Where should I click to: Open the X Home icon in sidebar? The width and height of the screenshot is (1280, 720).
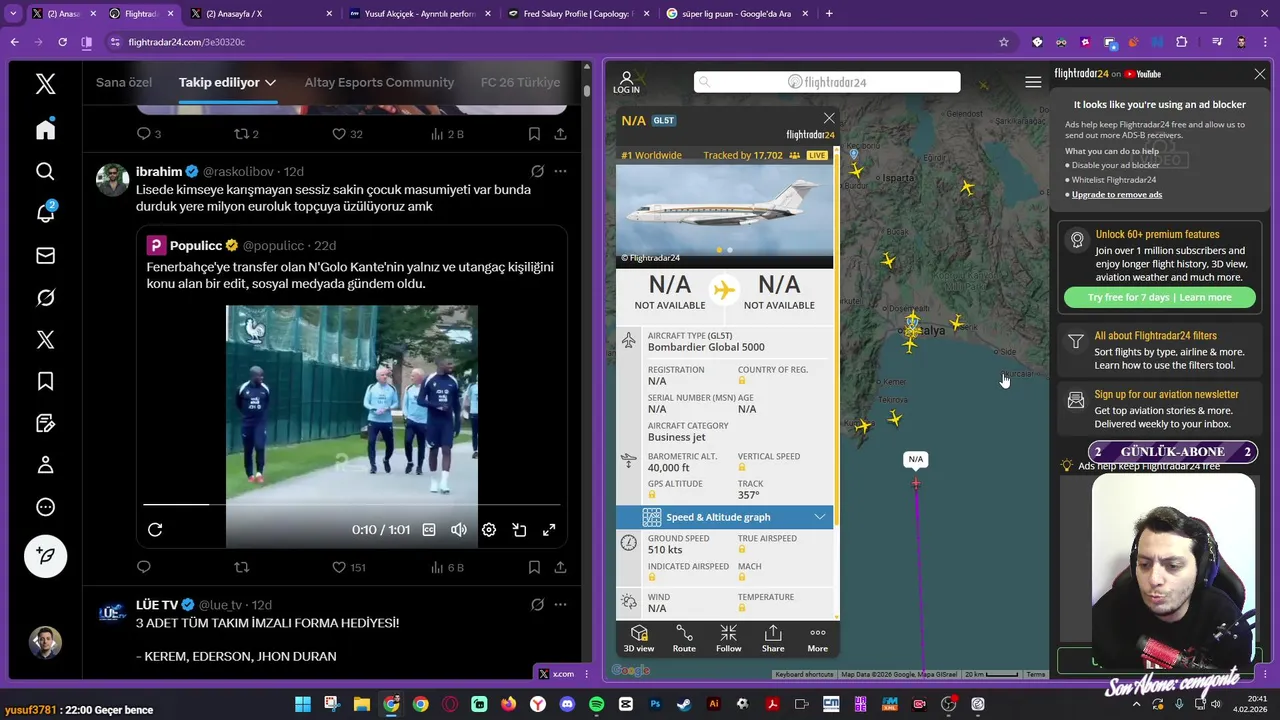[x=45, y=130]
